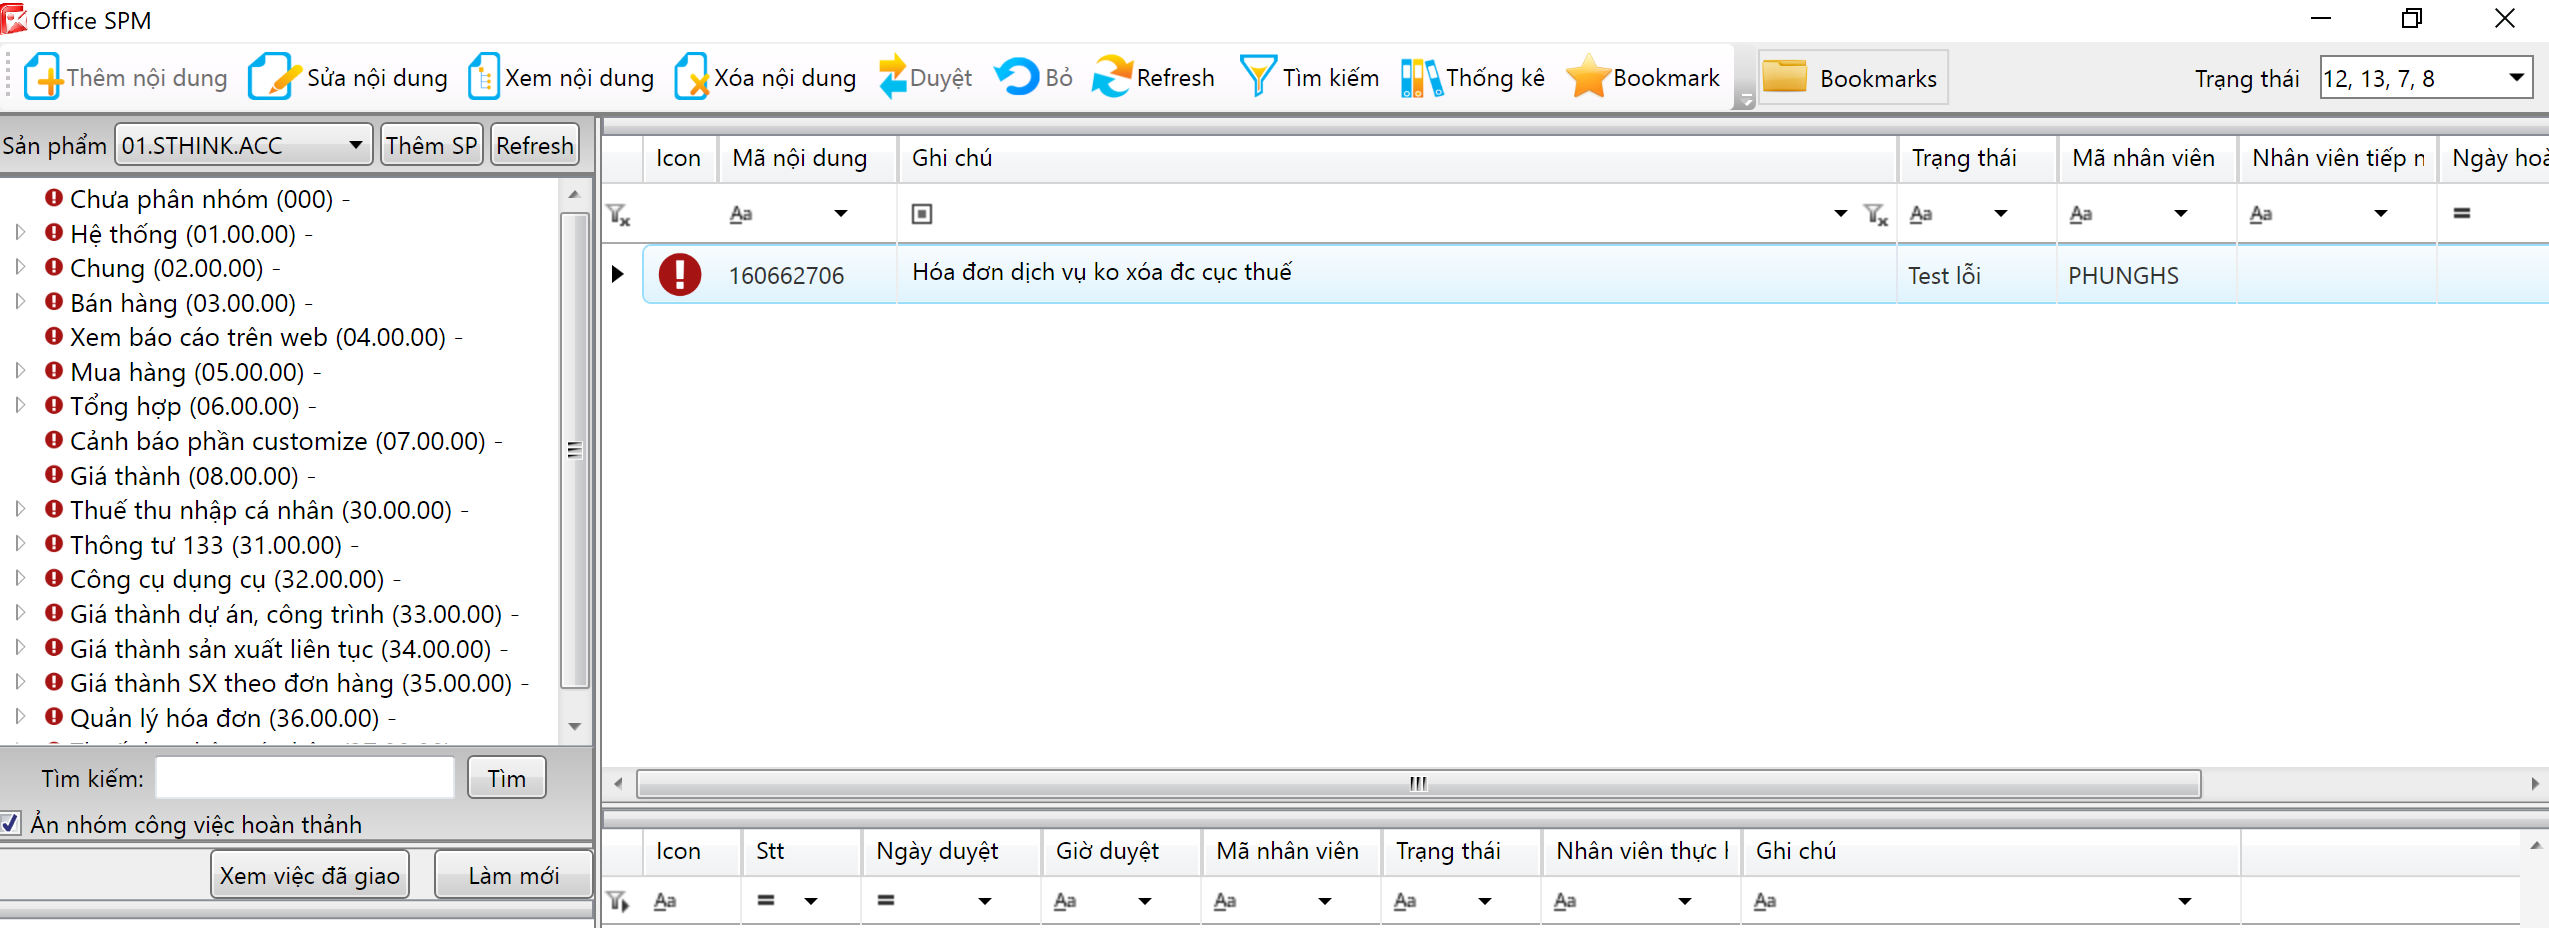
Task: Click the Thêm SP button
Action: [432, 145]
